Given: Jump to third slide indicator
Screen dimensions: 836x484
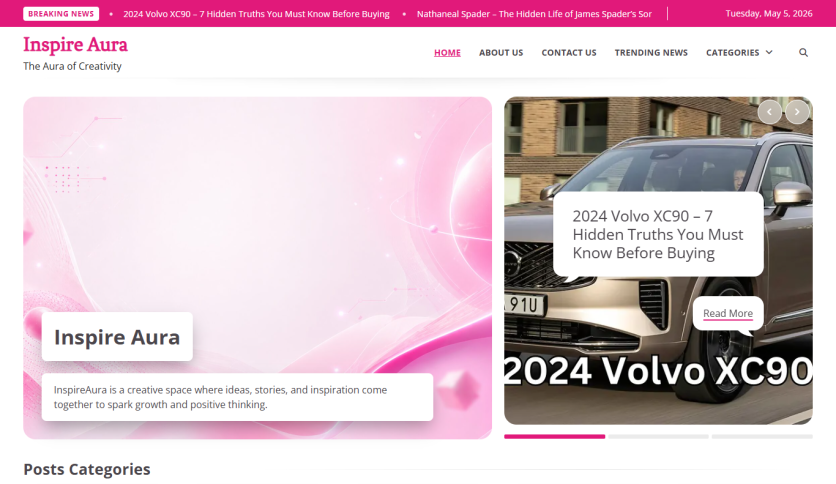Looking at the screenshot, I should tap(762, 437).
